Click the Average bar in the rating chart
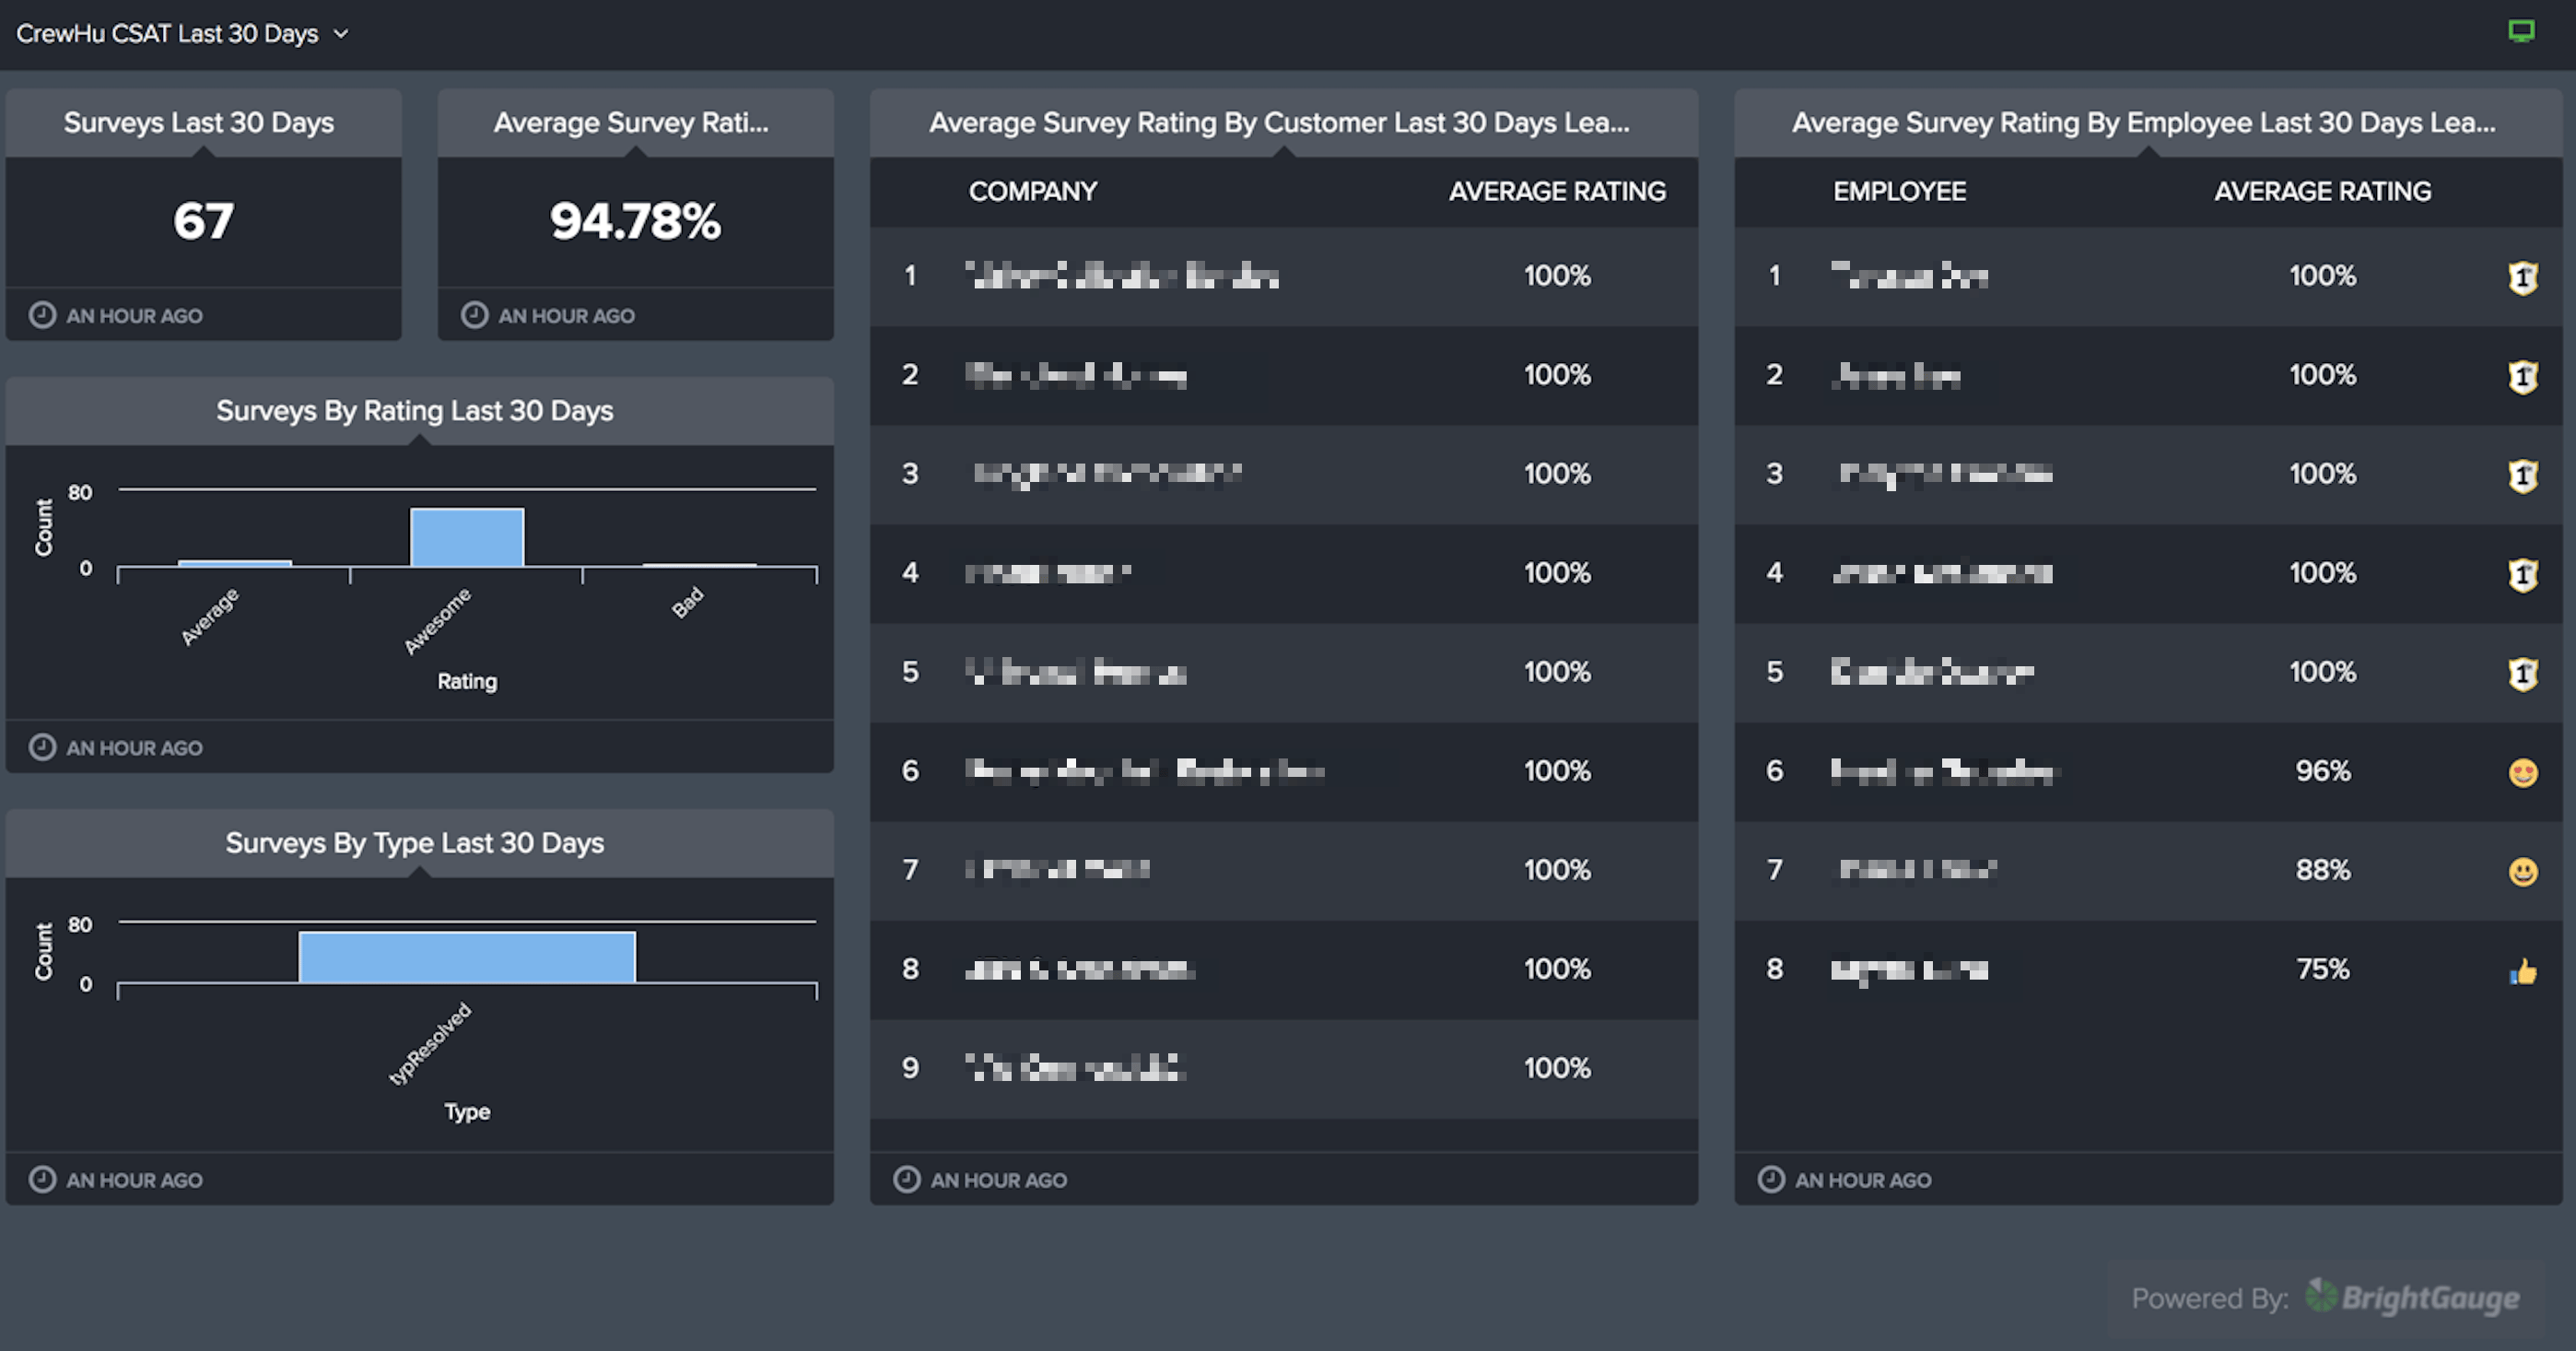This screenshot has height=1351, width=2576. click(235, 563)
